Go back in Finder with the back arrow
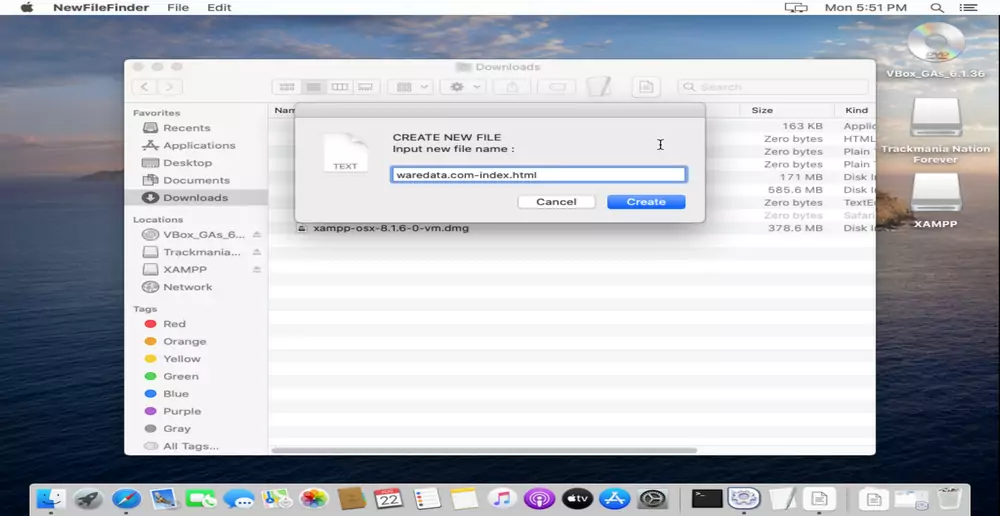1000x516 pixels. click(x=145, y=87)
